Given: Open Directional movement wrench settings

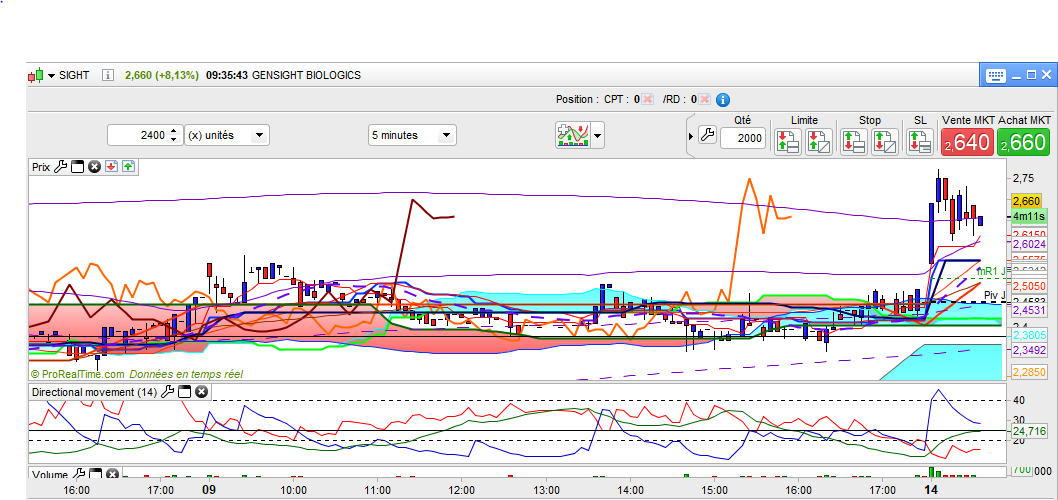Looking at the screenshot, I should pyautogui.click(x=168, y=392).
